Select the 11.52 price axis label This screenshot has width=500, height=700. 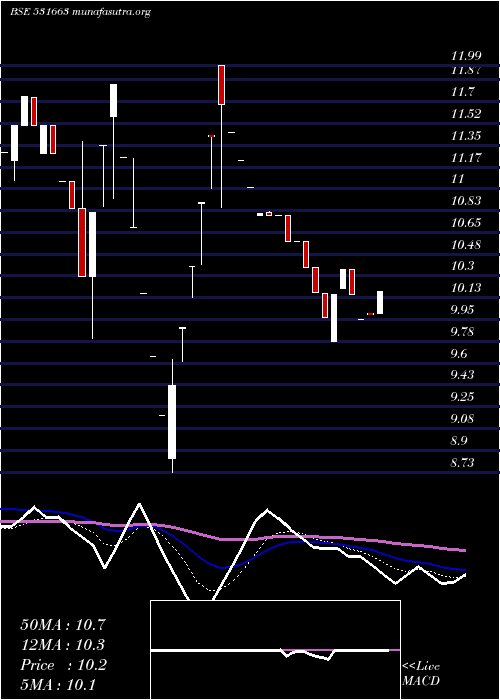click(x=466, y=114)
